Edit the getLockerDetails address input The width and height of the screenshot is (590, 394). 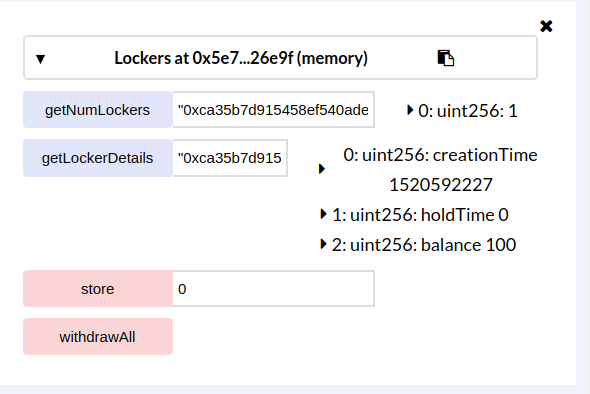230,158
